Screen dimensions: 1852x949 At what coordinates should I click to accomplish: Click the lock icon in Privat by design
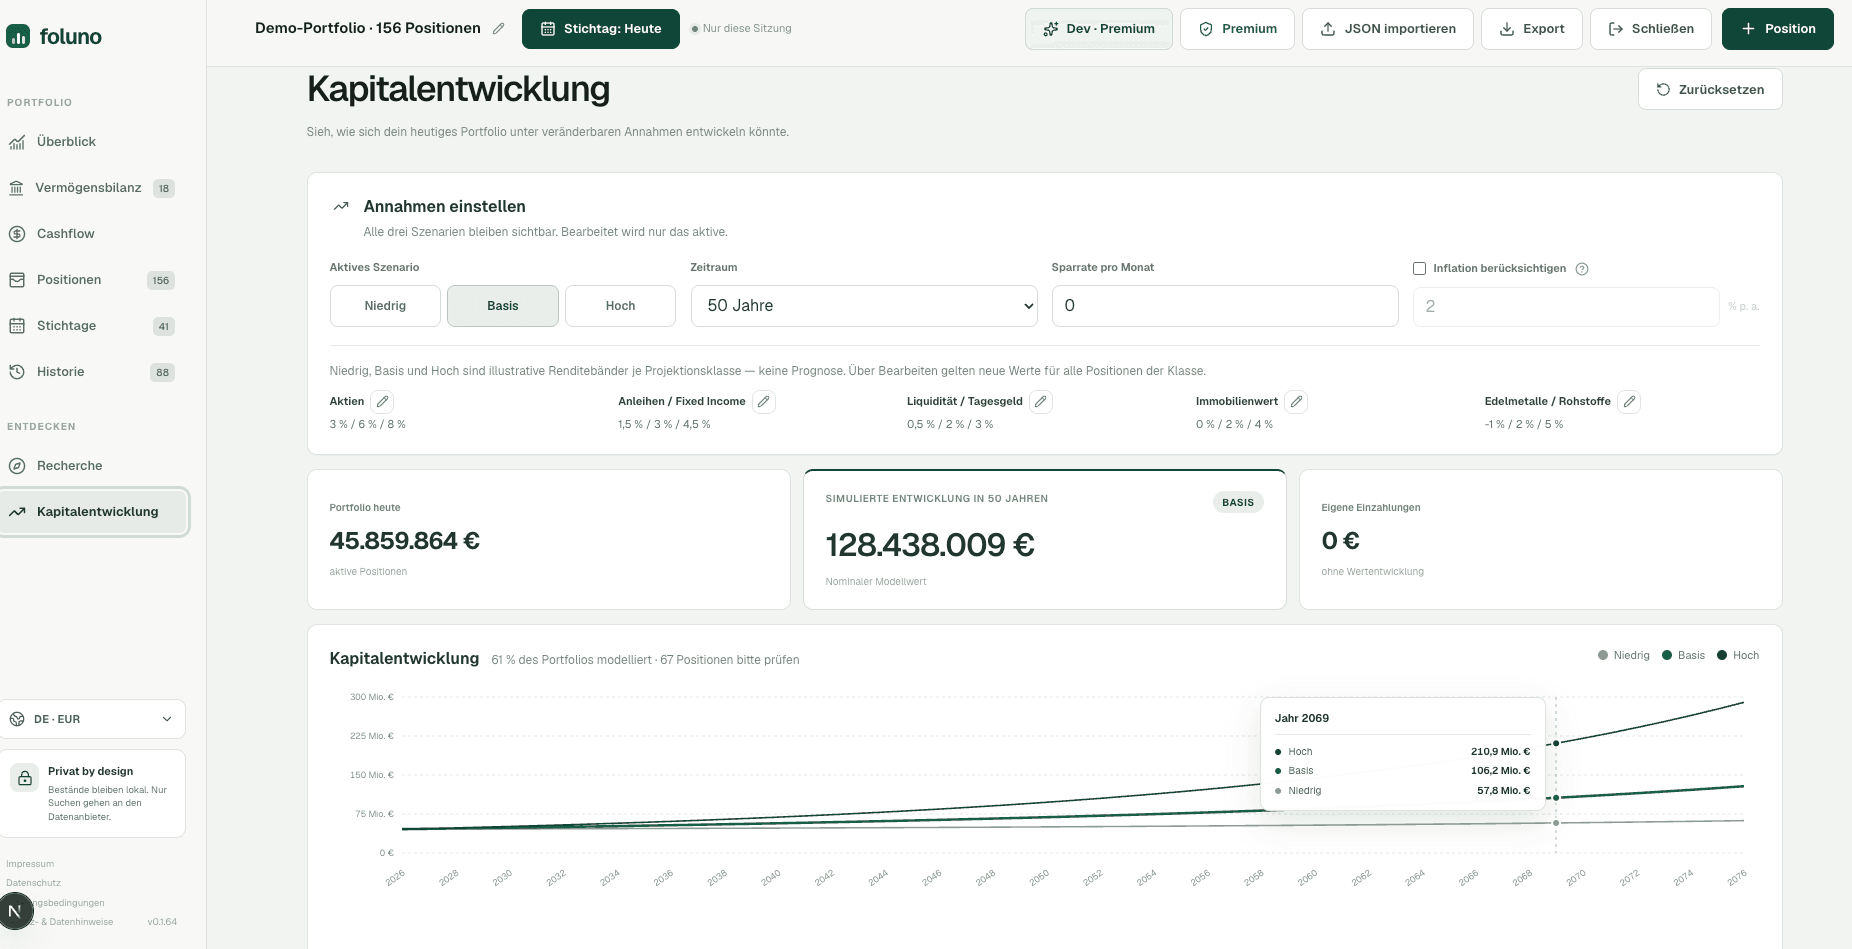pos(25,778)
